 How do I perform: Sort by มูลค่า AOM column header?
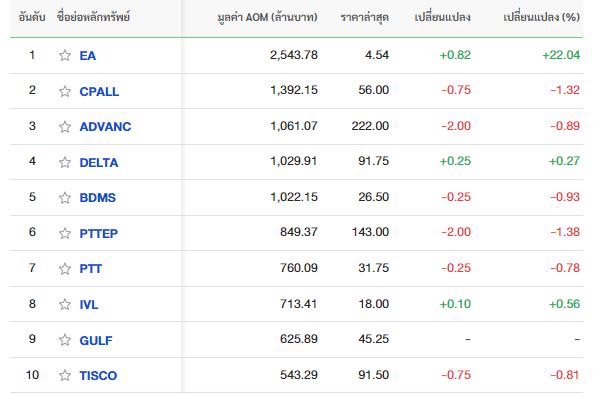pyautogui.click(x=268, y=17)
